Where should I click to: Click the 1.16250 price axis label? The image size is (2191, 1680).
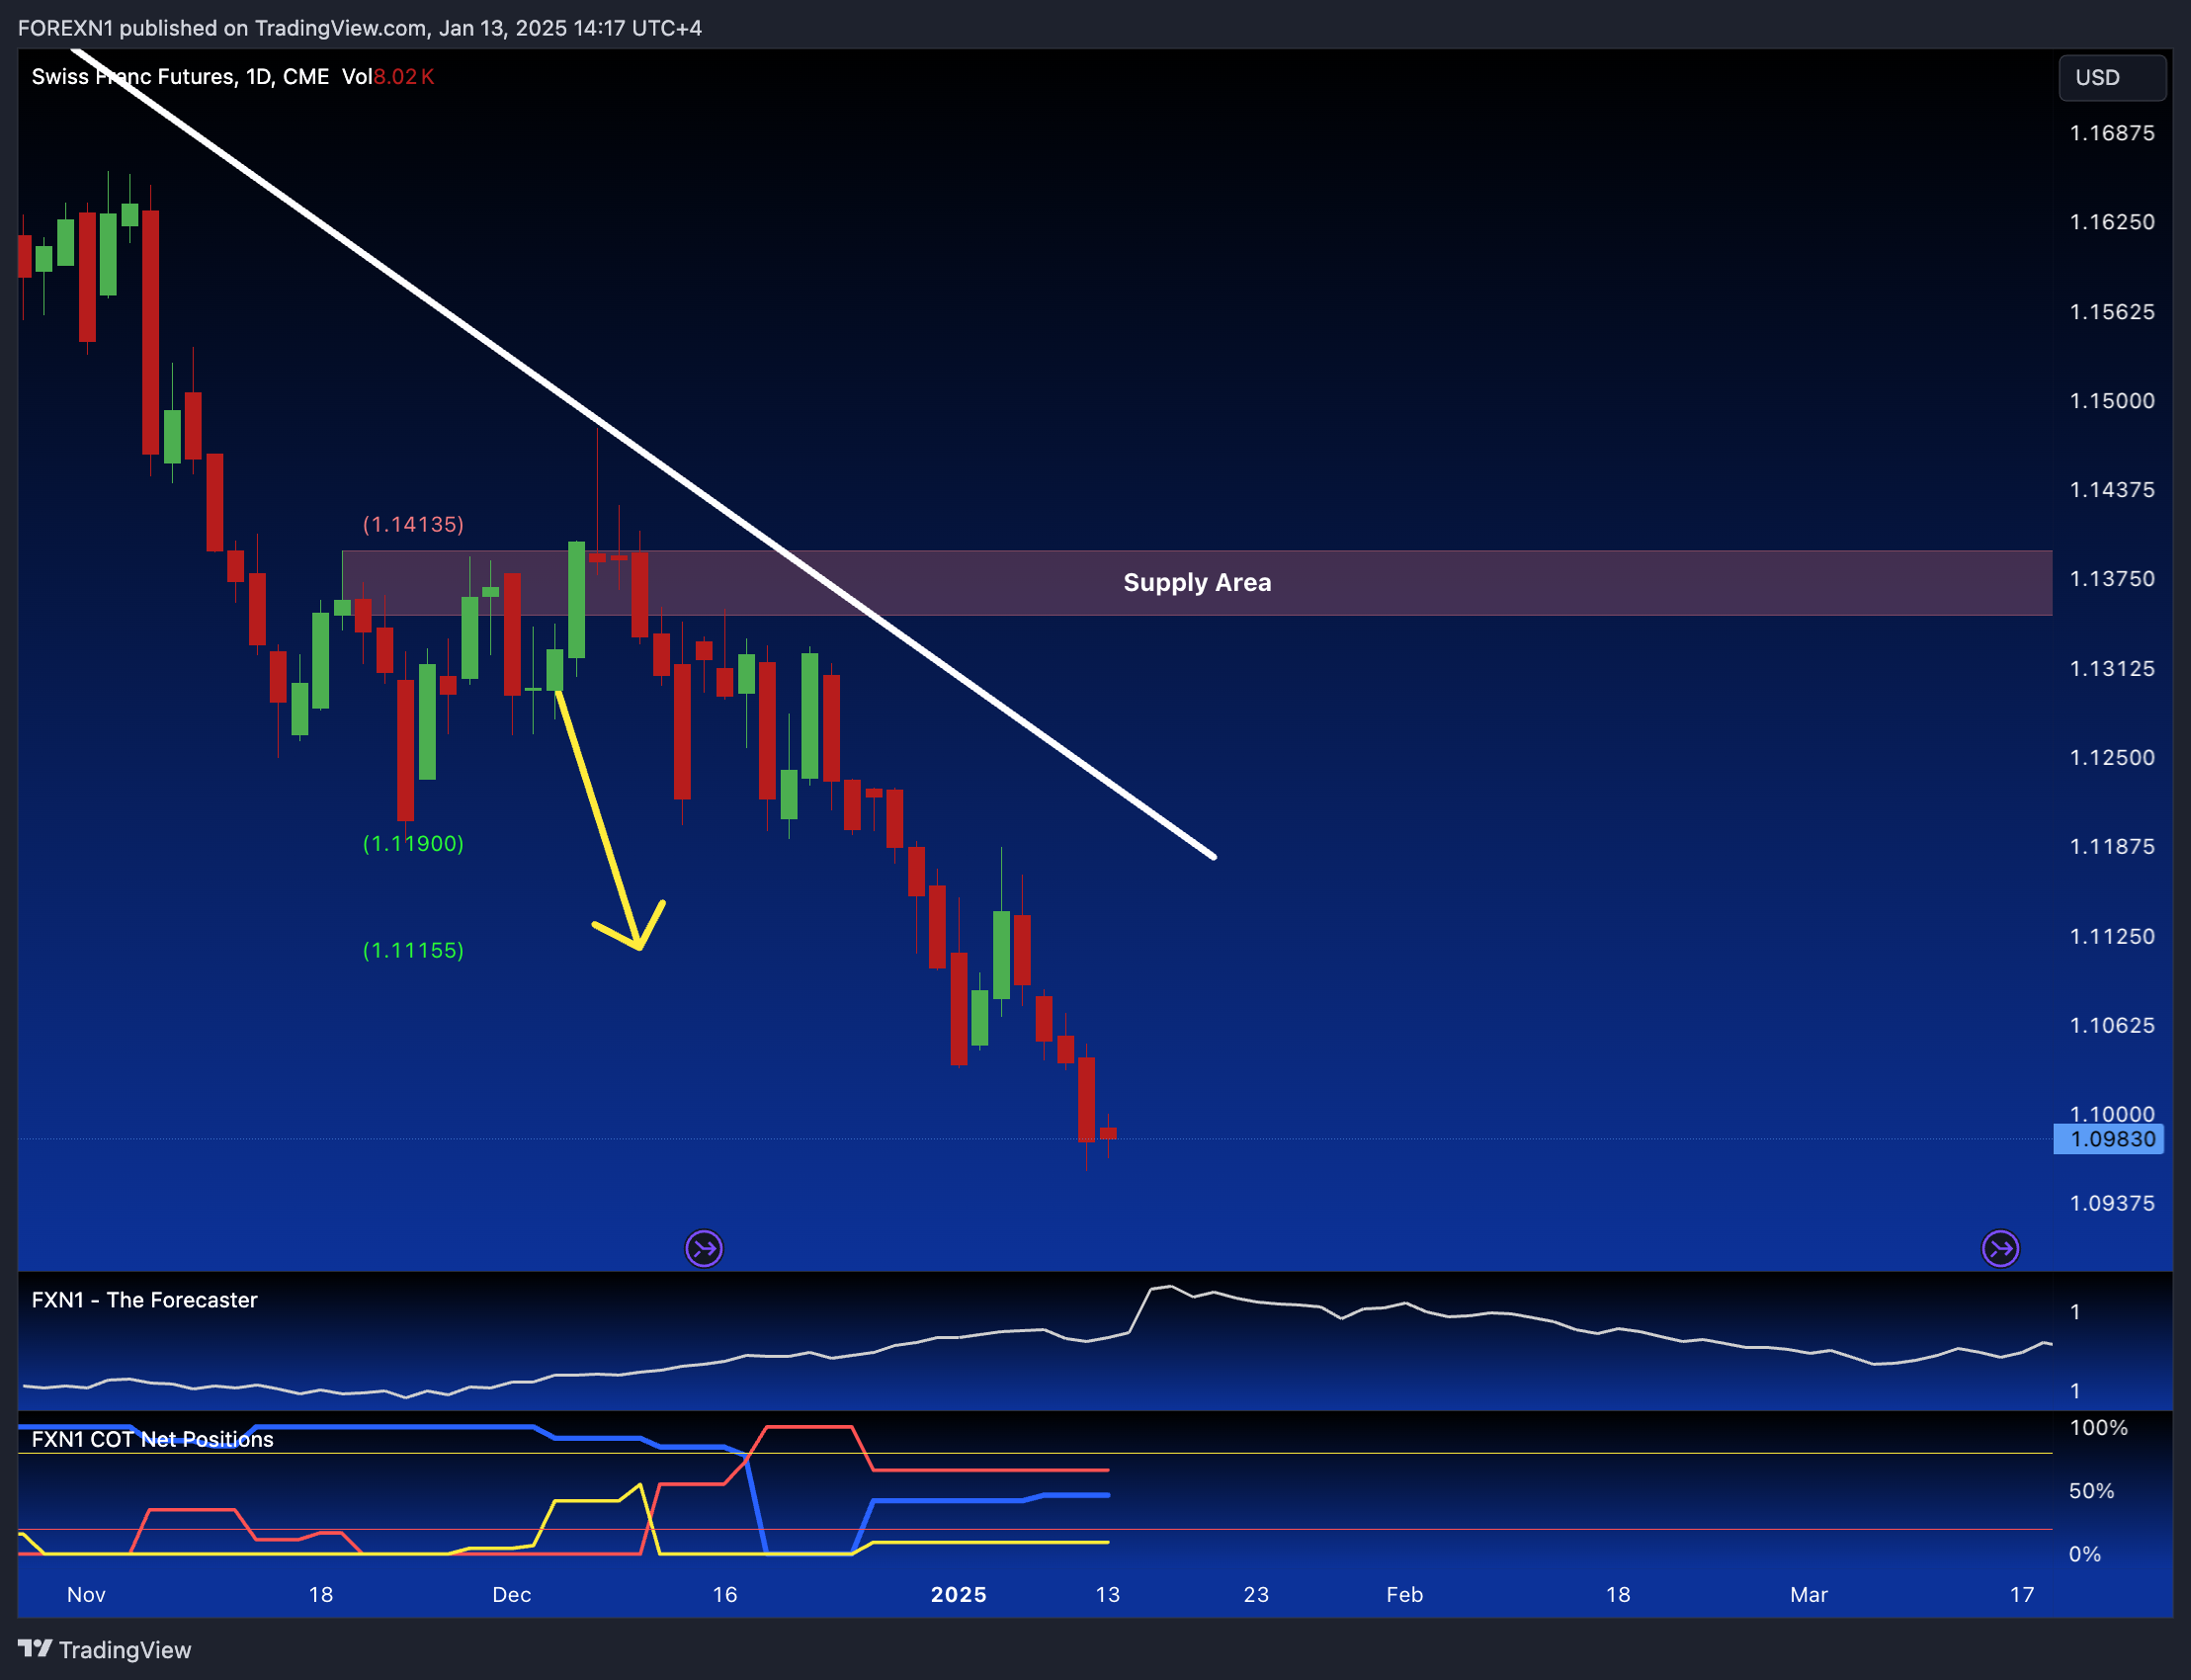pos(2112,222)
